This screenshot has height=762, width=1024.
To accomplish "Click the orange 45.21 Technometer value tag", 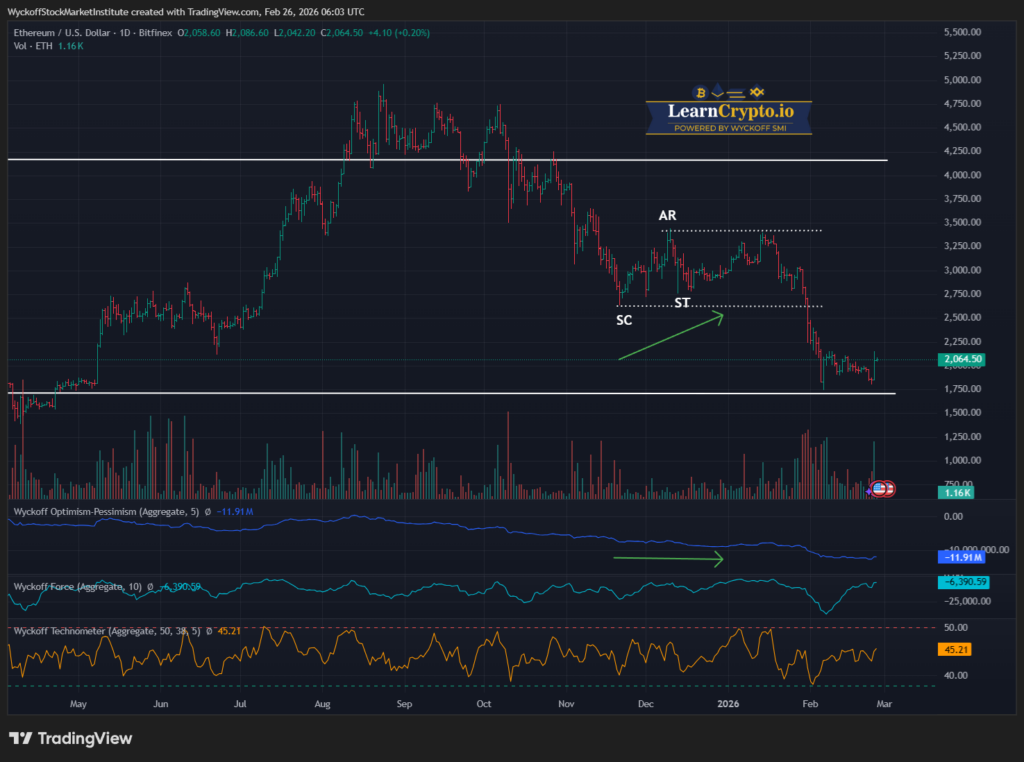I will click(x=955, y=649).
